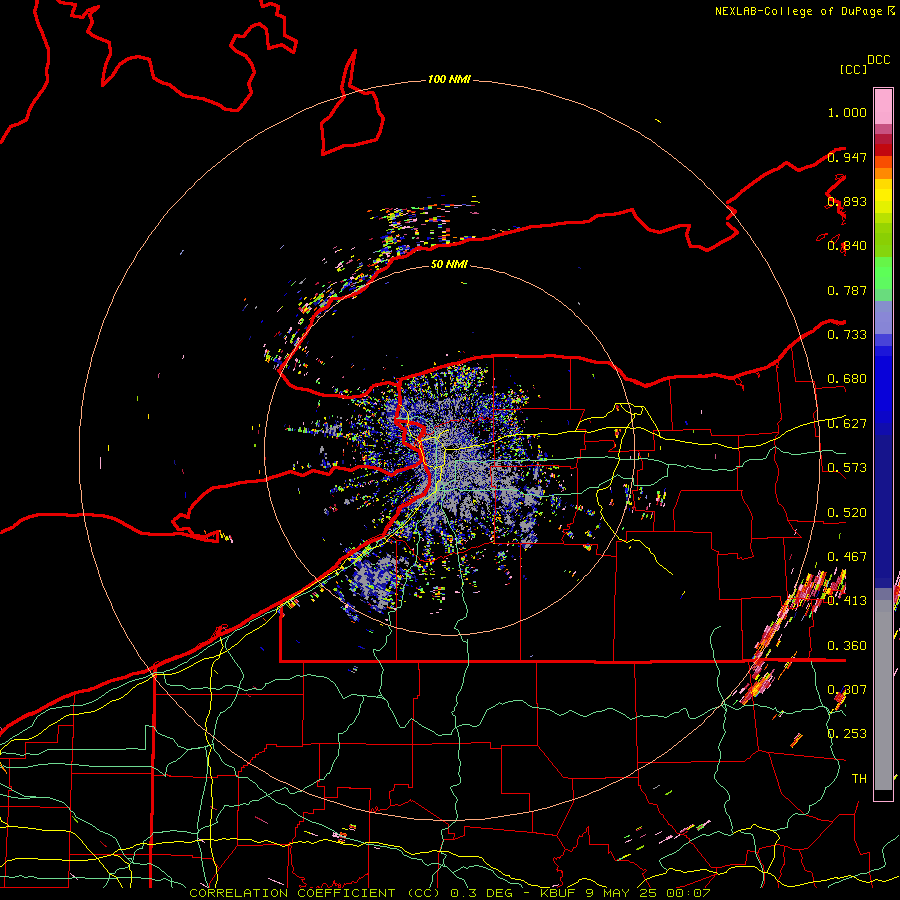The image size is (900, 900).
Task: Pick the lavender color bar segment
Action: 883,317
